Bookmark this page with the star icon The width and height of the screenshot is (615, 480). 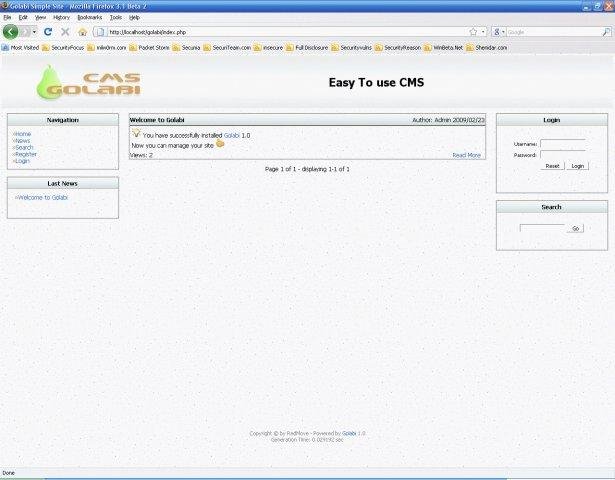(473, 32)
